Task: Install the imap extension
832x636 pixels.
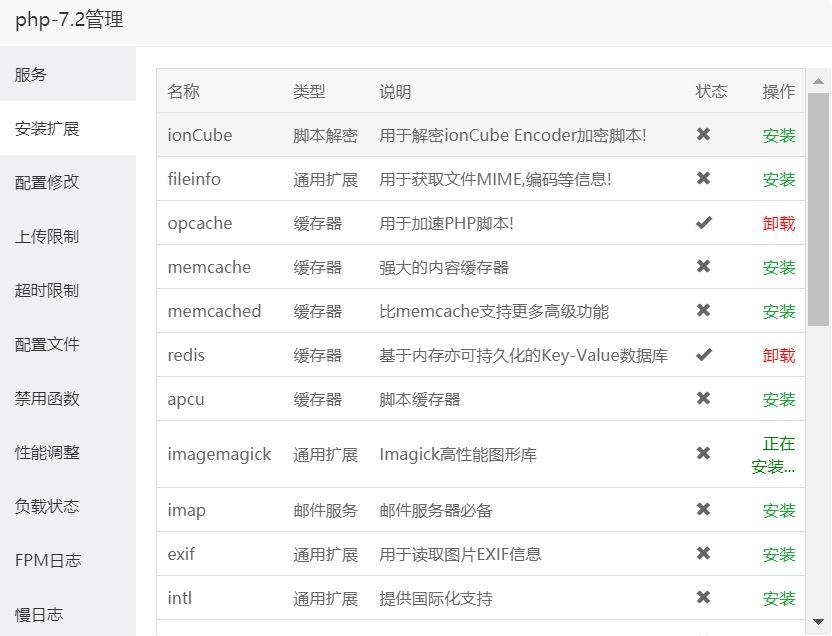Action: (779, 510)
